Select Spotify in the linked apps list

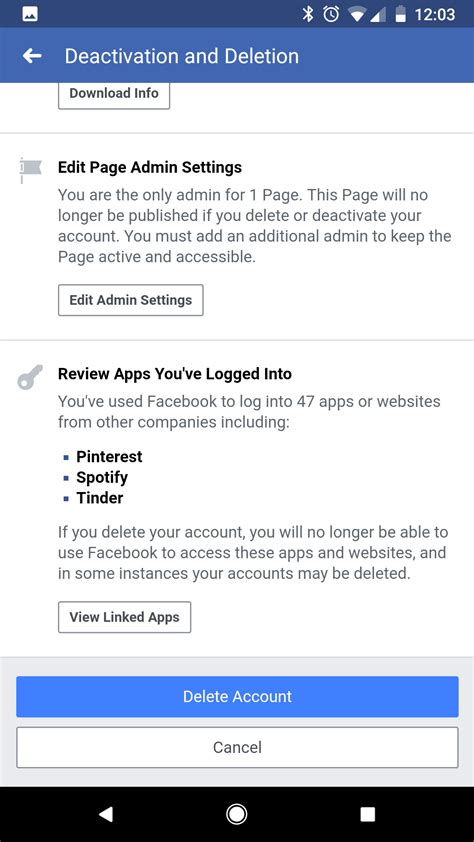[102, 477]
